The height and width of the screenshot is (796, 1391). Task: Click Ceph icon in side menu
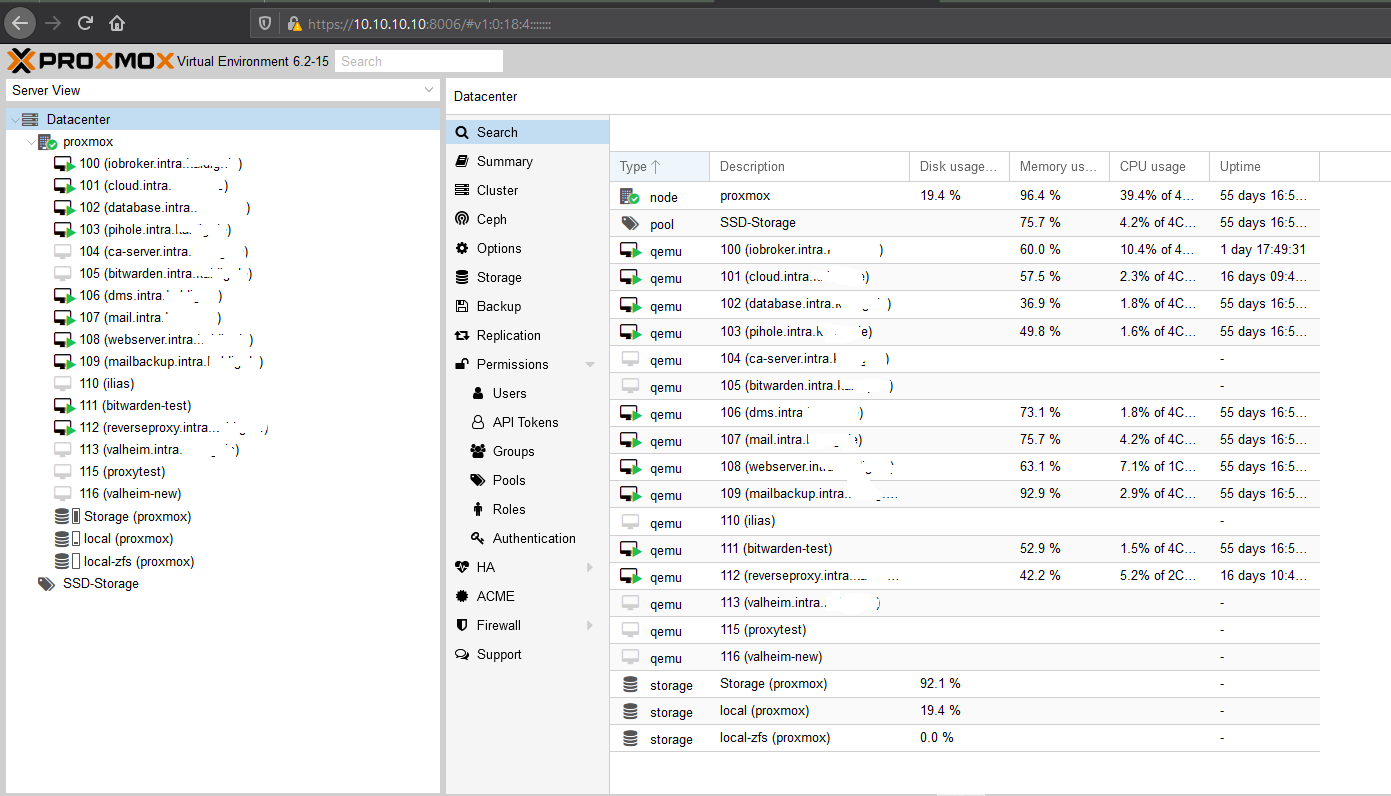coord(462,219)
